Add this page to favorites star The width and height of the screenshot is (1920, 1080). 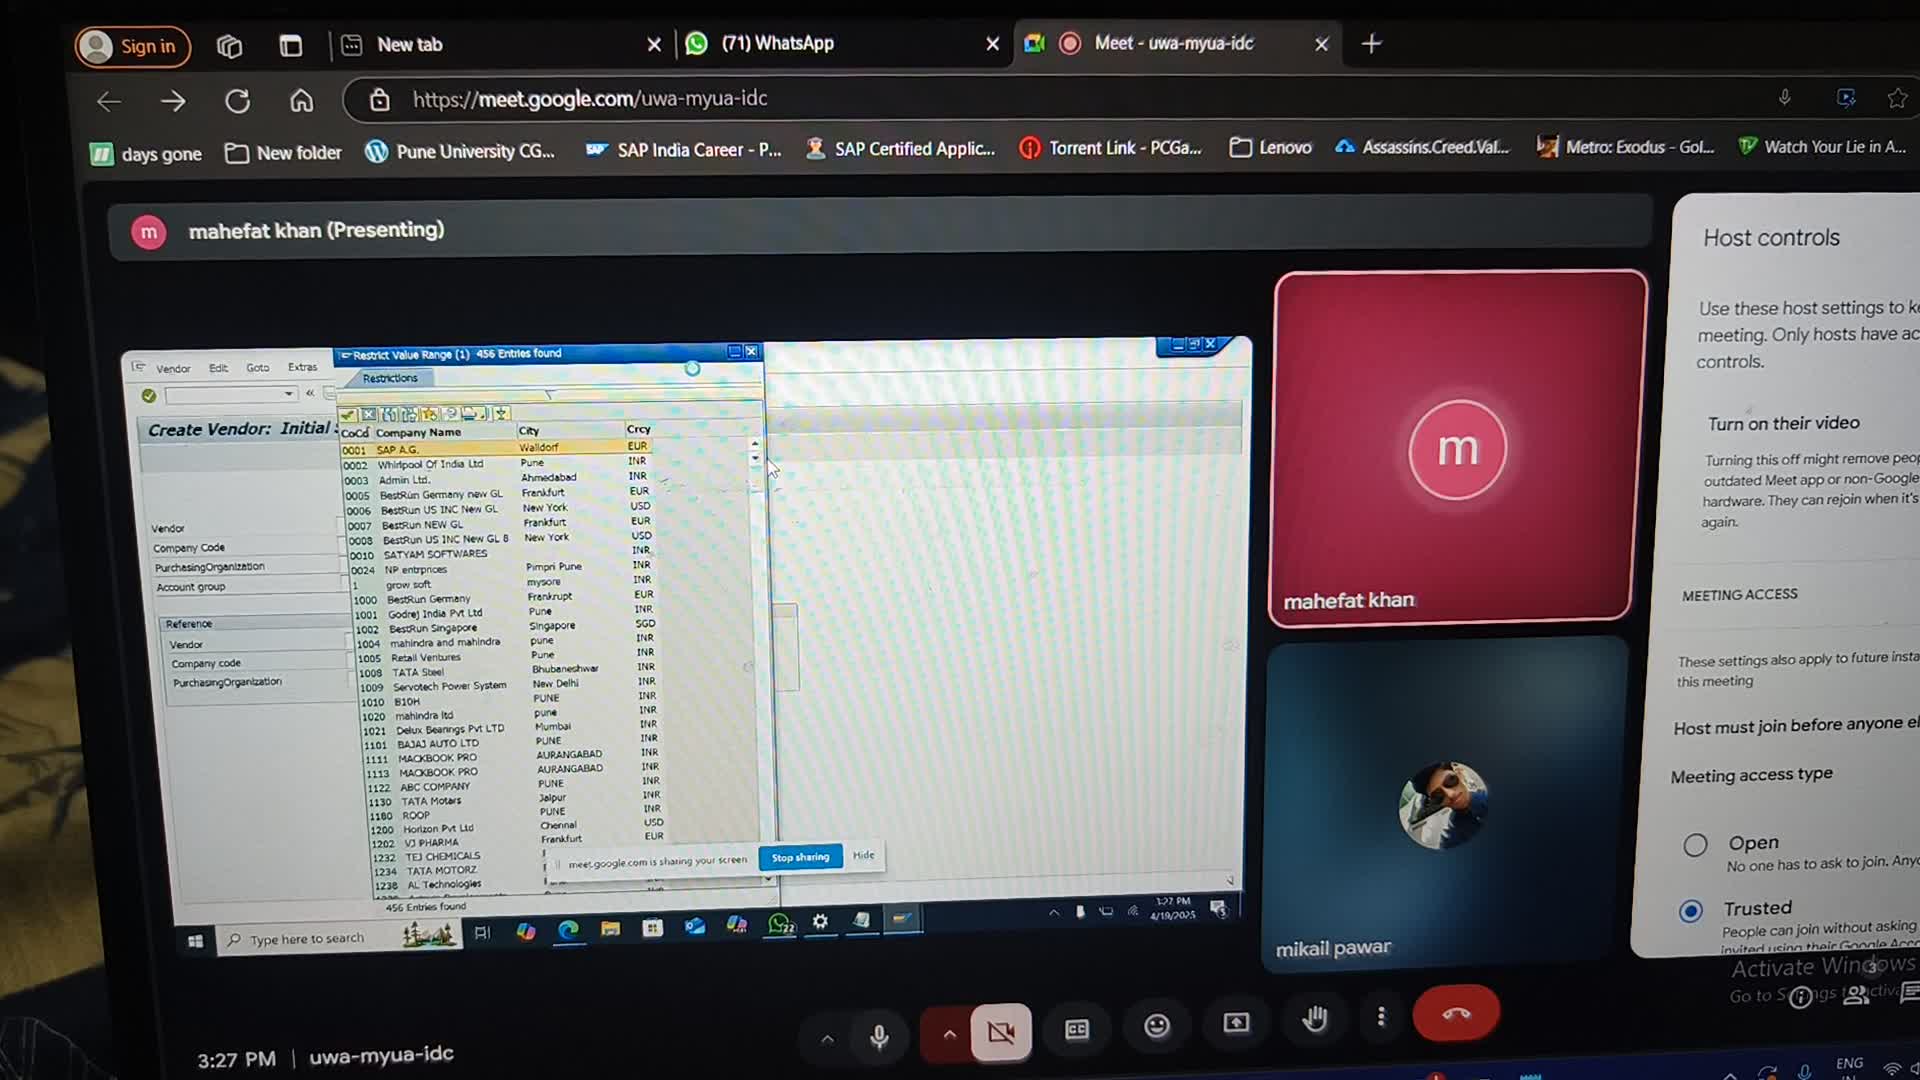pyautogui.click(x=1896, y=97)
